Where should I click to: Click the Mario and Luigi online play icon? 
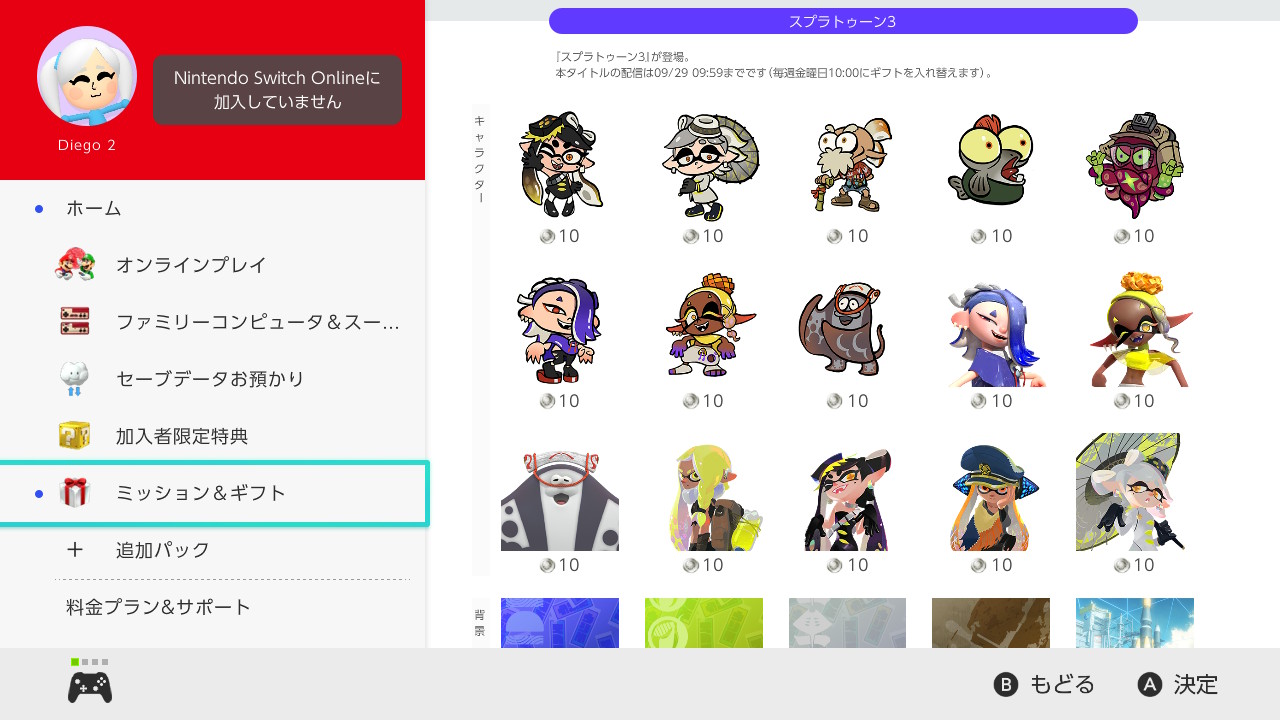(x=75, y=265)
